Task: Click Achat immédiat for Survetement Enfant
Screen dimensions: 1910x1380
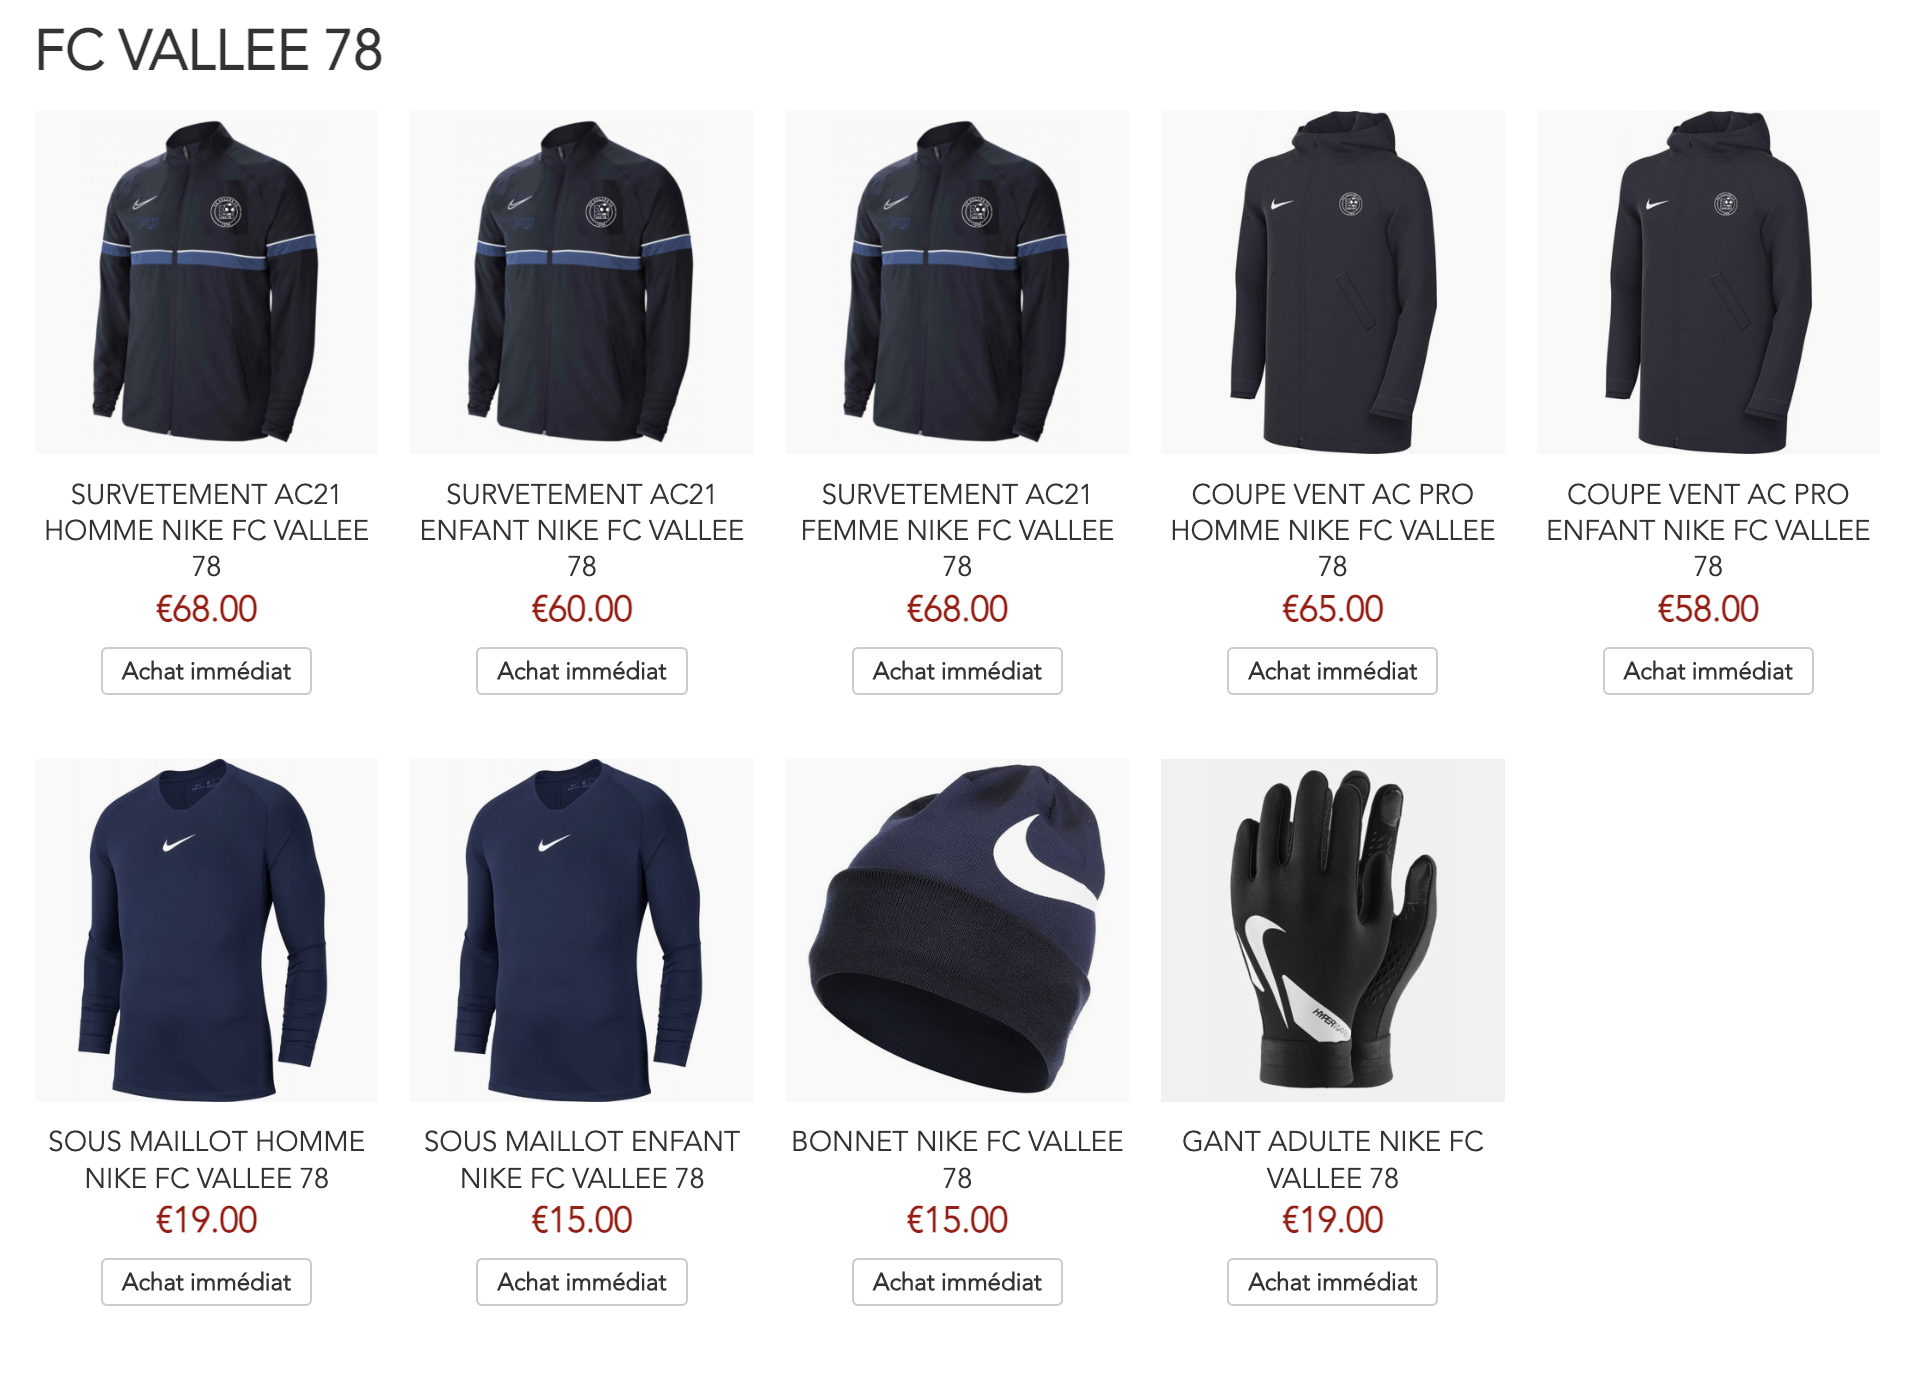Action: [x=581, y=671]
